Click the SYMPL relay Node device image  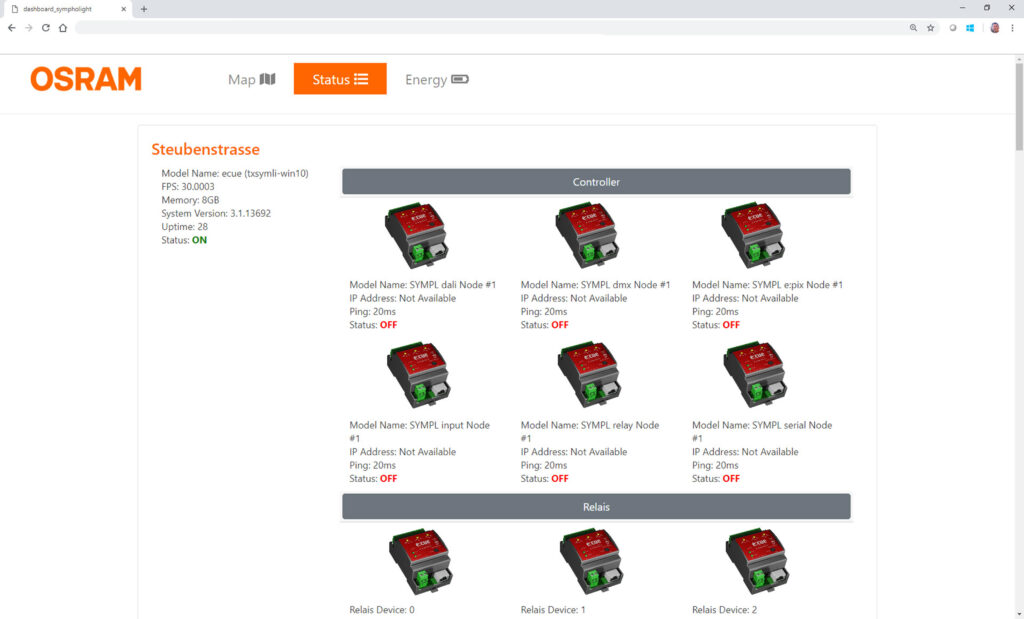[x=589, y=374]
